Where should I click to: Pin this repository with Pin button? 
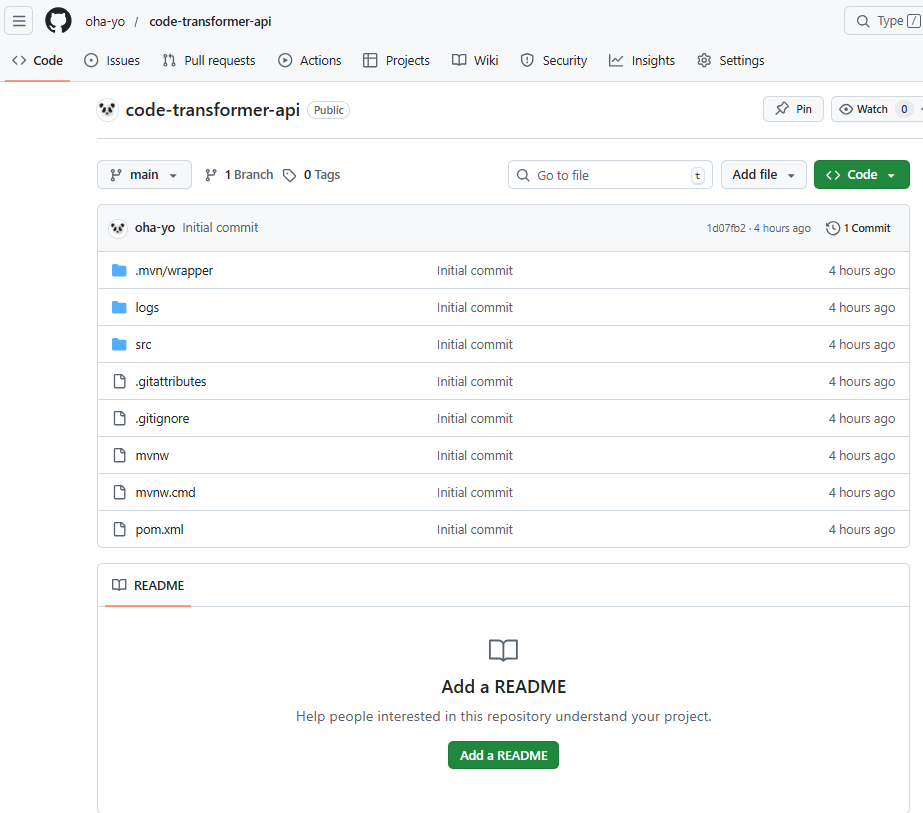793,109
